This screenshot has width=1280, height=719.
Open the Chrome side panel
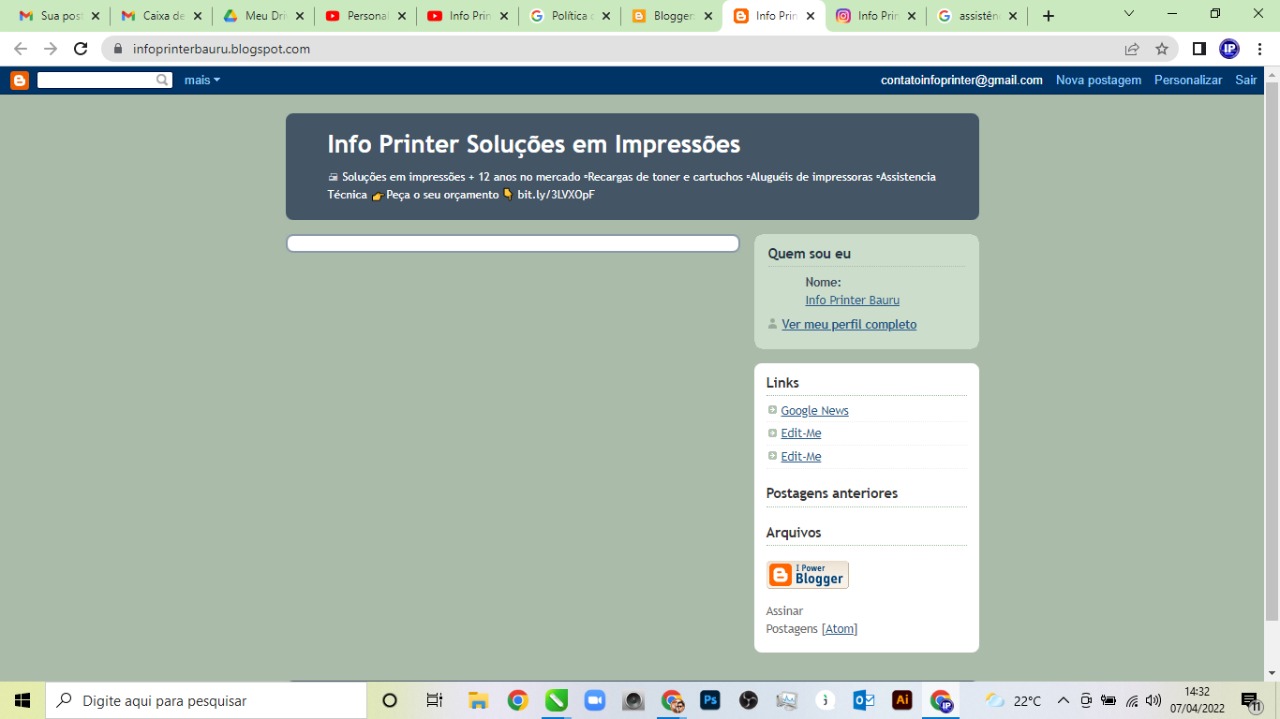(x=1199, y=49)
